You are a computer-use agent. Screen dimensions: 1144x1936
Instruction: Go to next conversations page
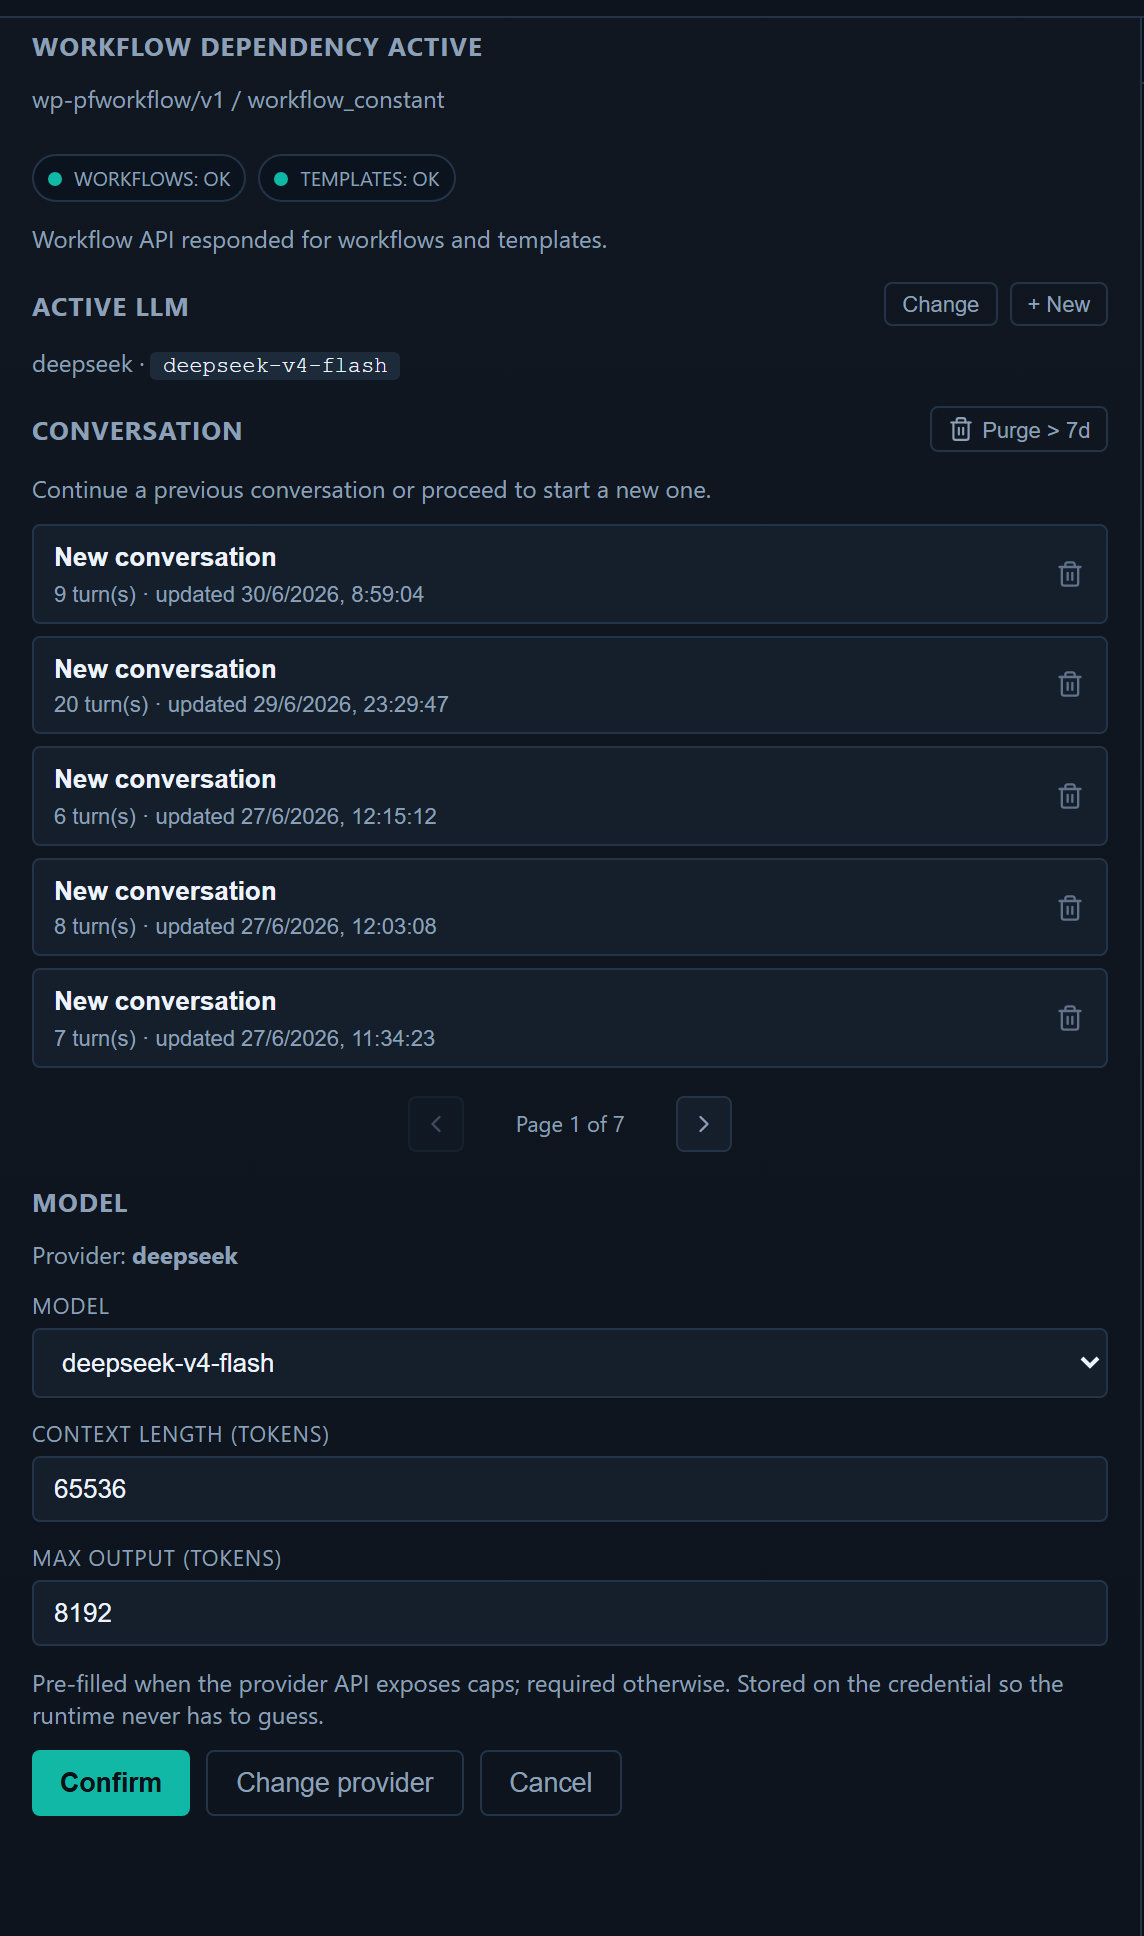(703, 1124)
